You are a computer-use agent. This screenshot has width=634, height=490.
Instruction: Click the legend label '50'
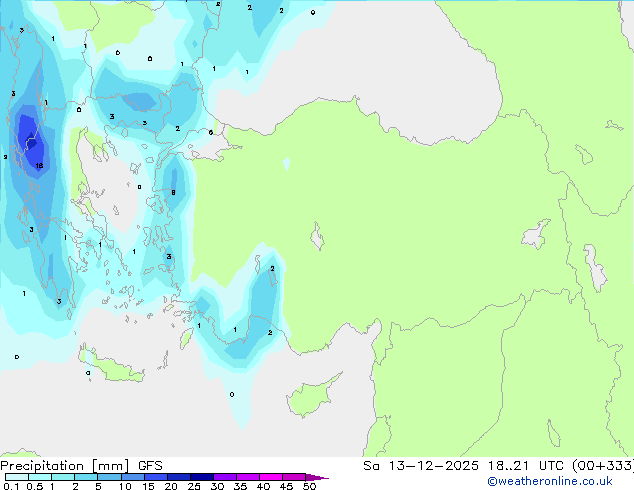[x=309, y=486]
